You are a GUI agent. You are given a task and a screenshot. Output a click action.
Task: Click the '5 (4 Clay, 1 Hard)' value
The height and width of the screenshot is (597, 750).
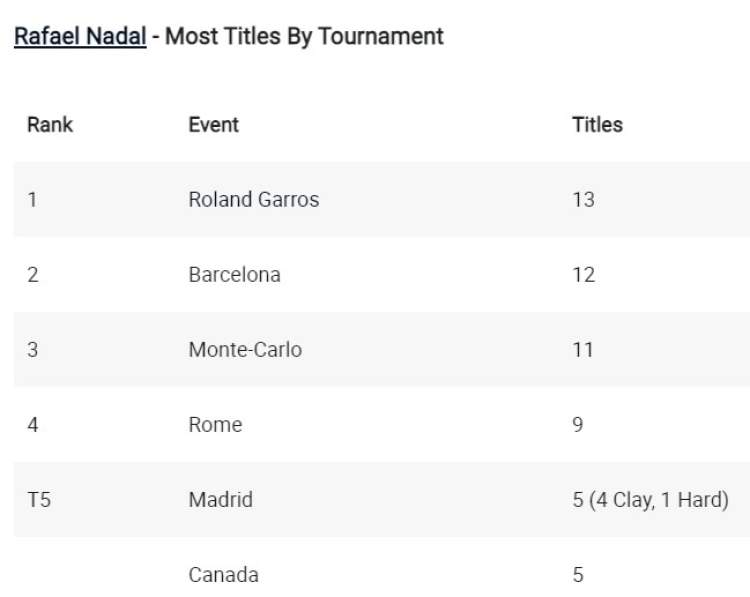650,500
